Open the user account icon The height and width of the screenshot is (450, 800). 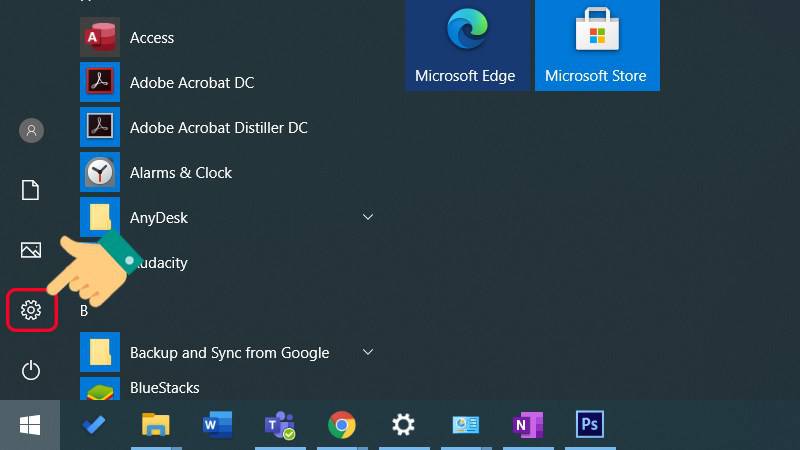click(x=31, y=131)
